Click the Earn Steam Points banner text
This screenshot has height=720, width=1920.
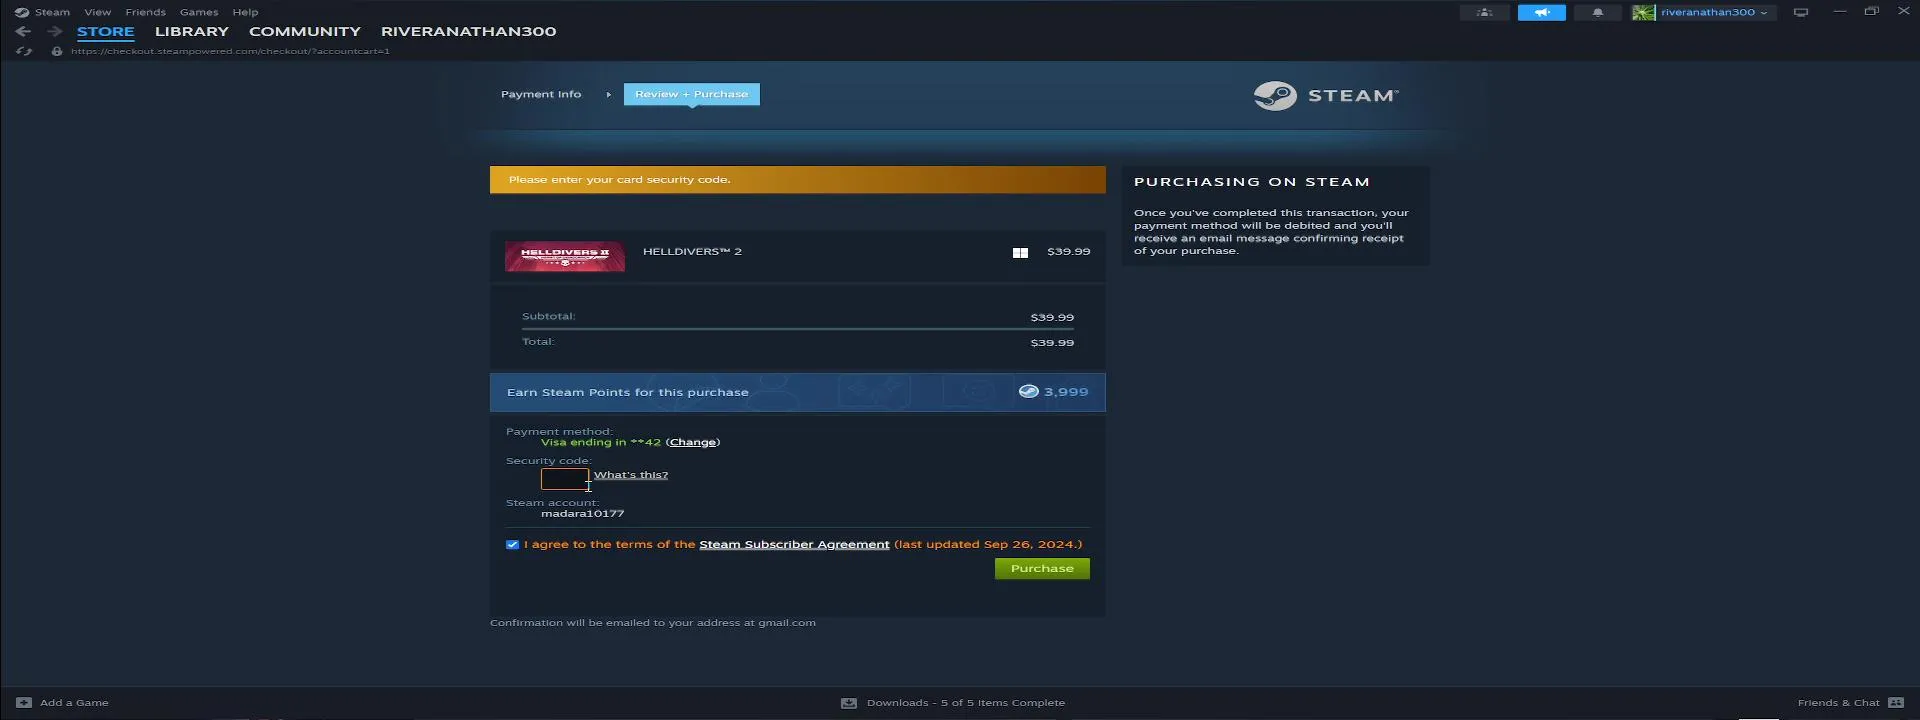point(627,392)
